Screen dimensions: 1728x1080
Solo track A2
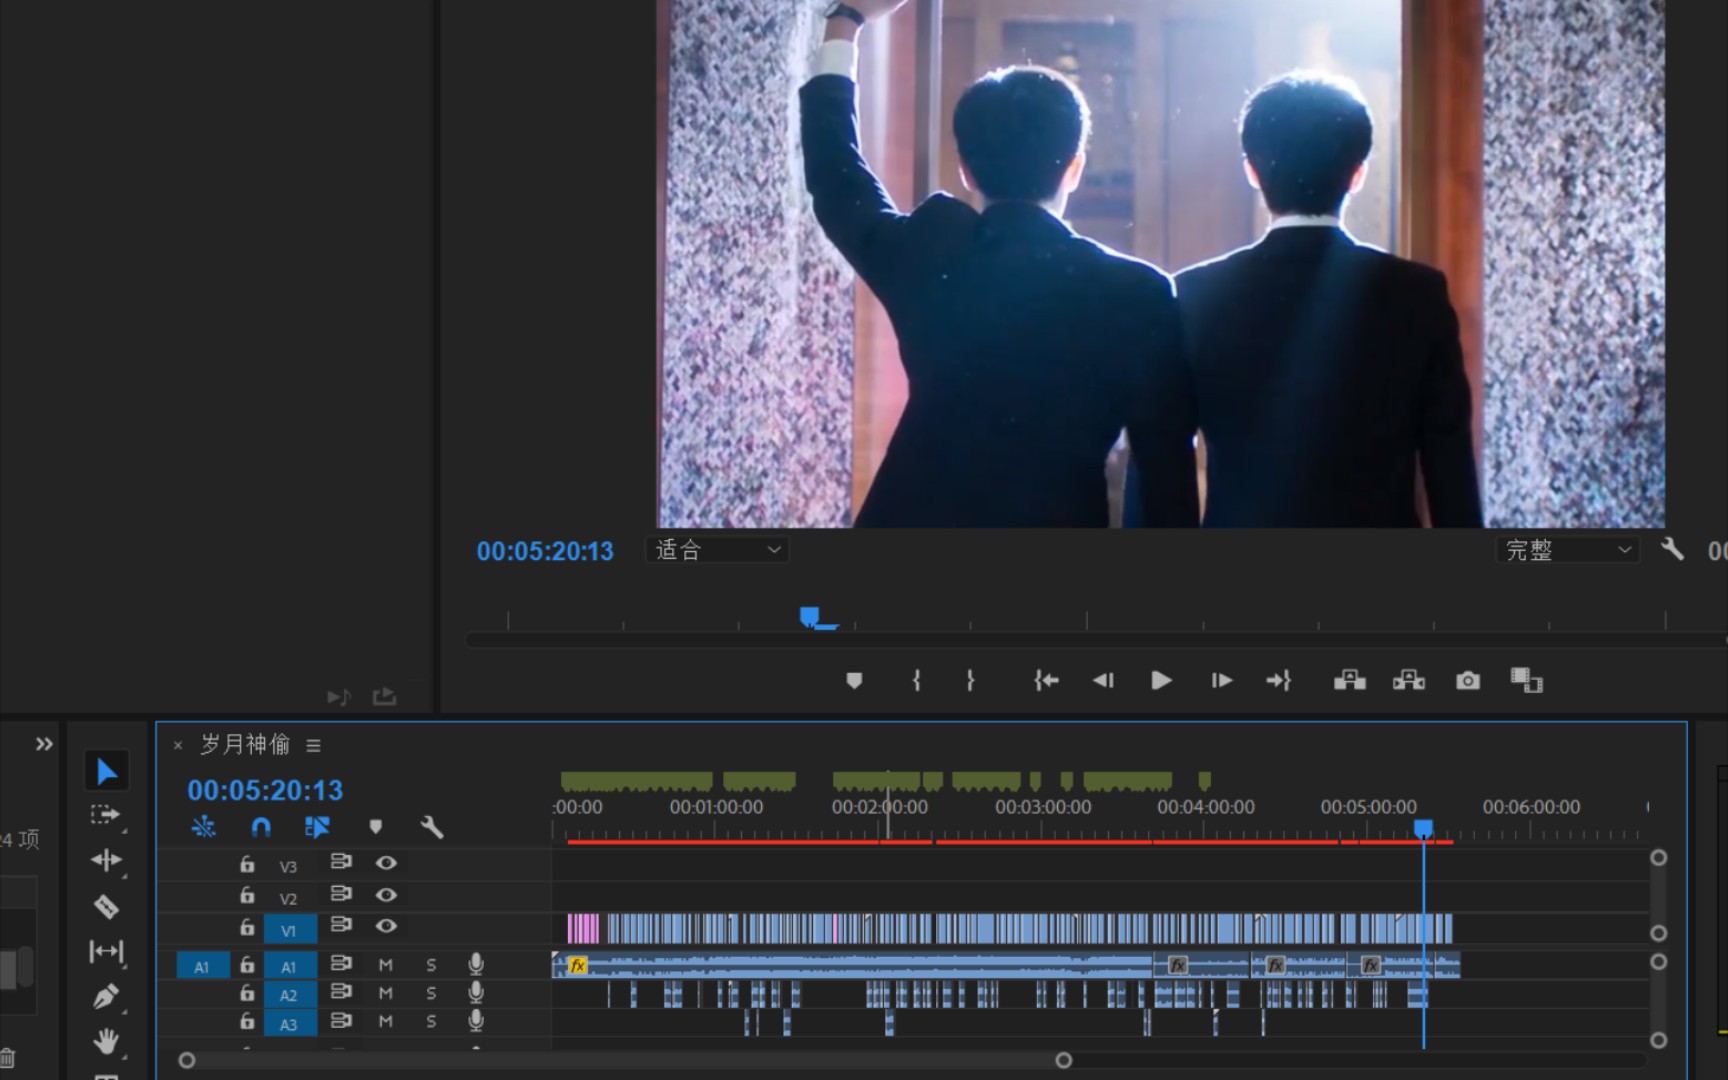click(x=431, y=993)
